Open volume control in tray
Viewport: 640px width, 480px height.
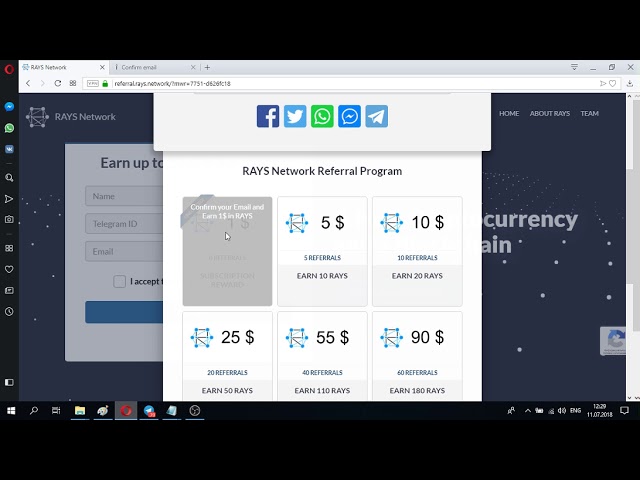coord(562,411)
